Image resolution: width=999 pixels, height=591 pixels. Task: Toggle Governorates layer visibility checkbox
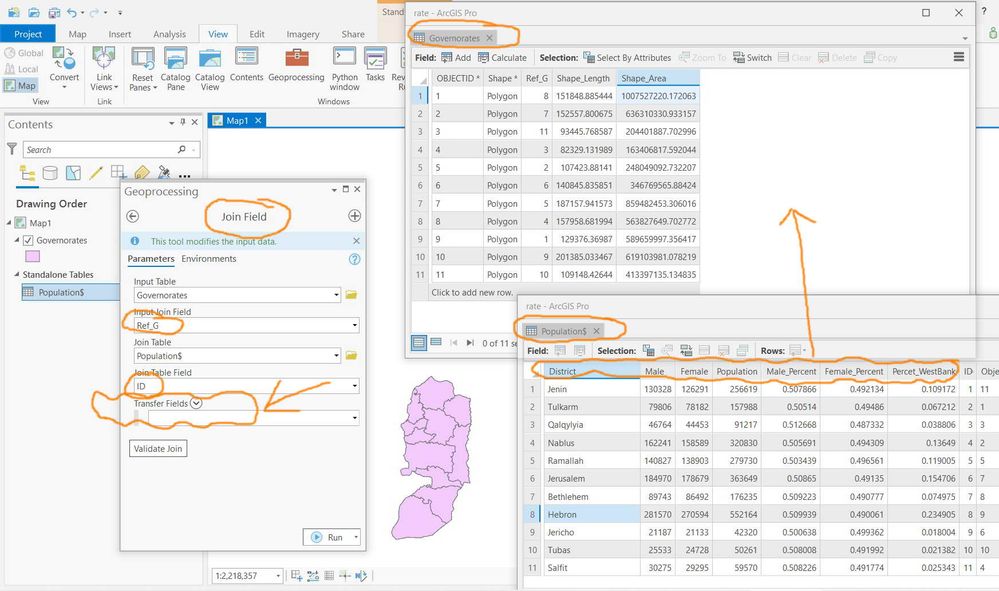click(x=28, y=240)
